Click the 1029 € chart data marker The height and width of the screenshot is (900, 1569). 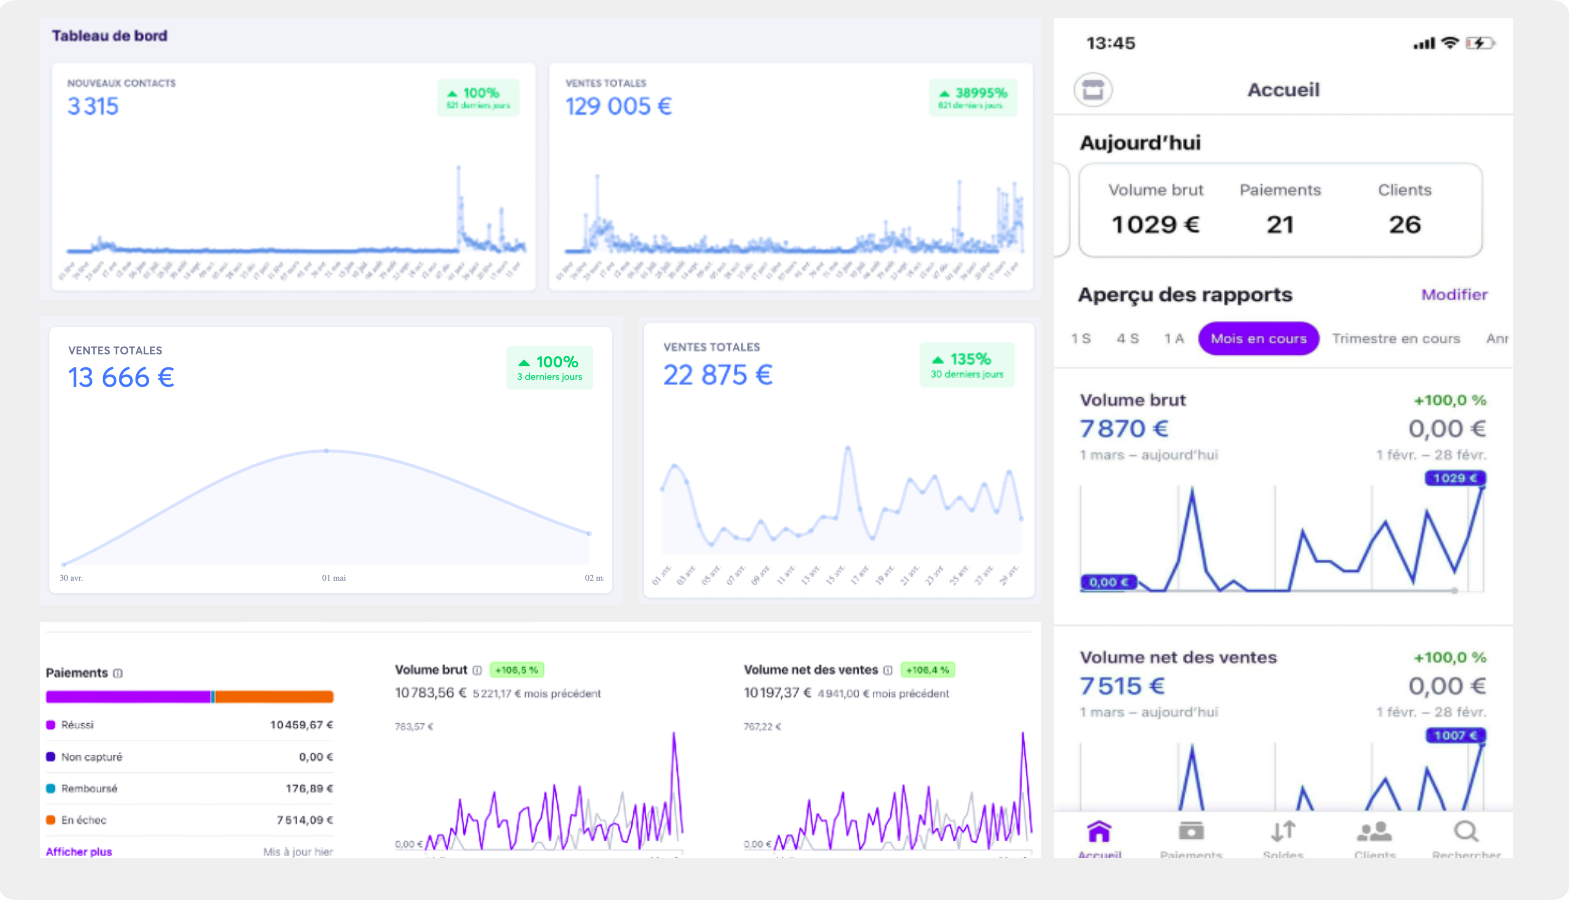1455,478
